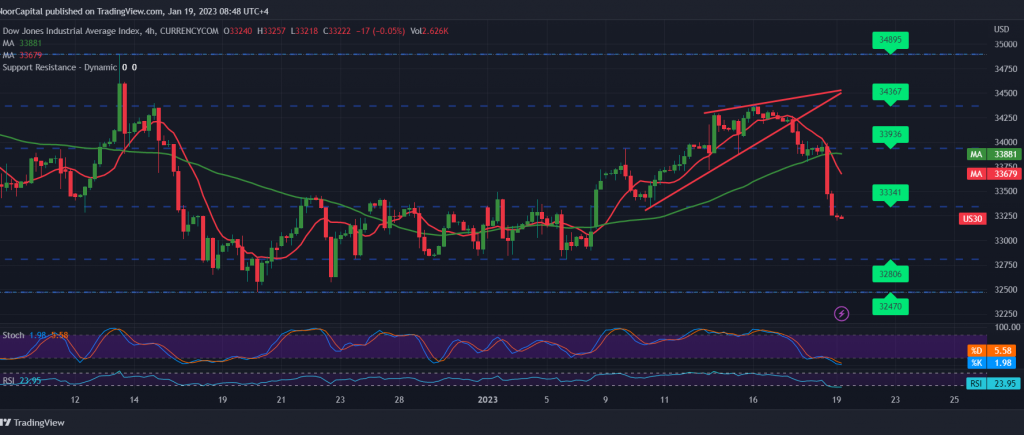
Task: Click date 28 on the time axis
Action: 399,400
